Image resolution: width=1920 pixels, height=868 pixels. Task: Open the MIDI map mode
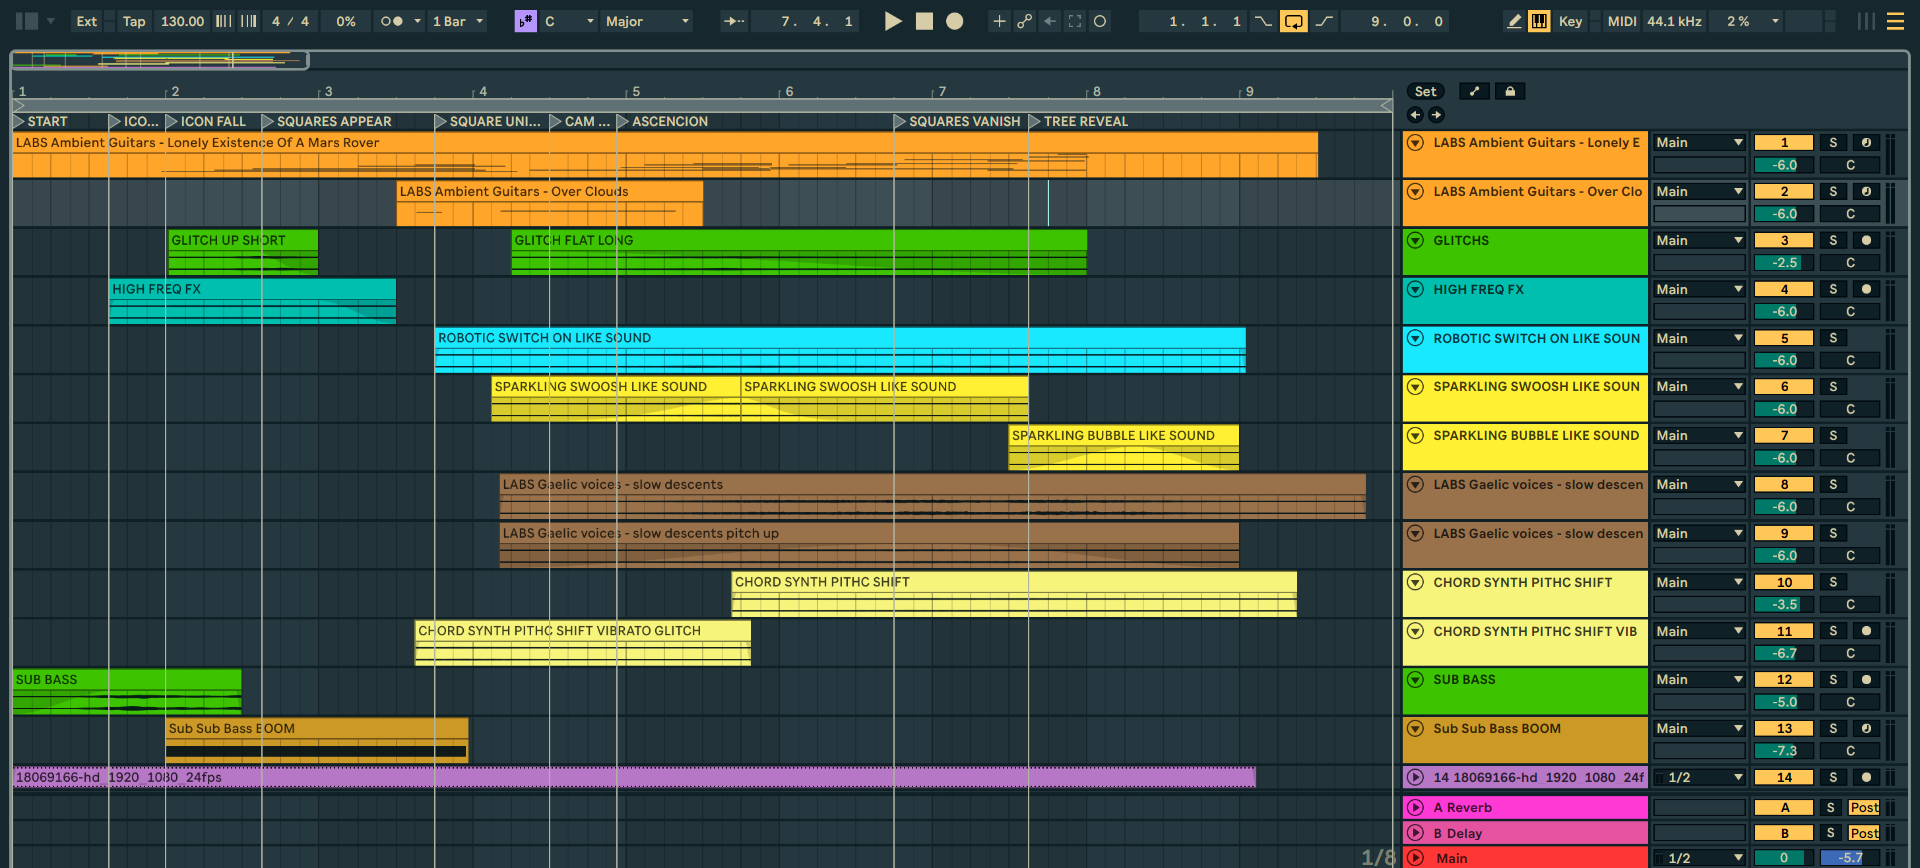(1621, 21)
